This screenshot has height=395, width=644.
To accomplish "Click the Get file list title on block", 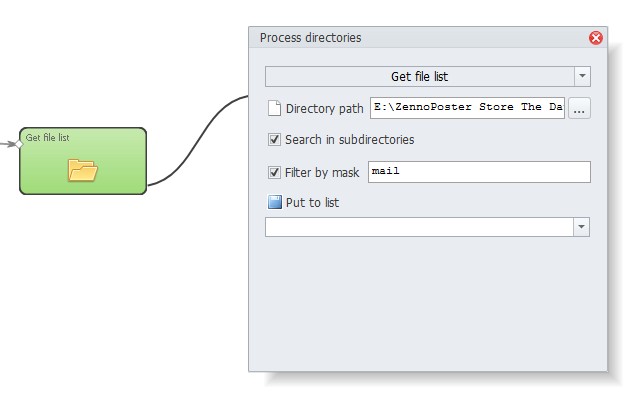I will (x=47, y=138).
